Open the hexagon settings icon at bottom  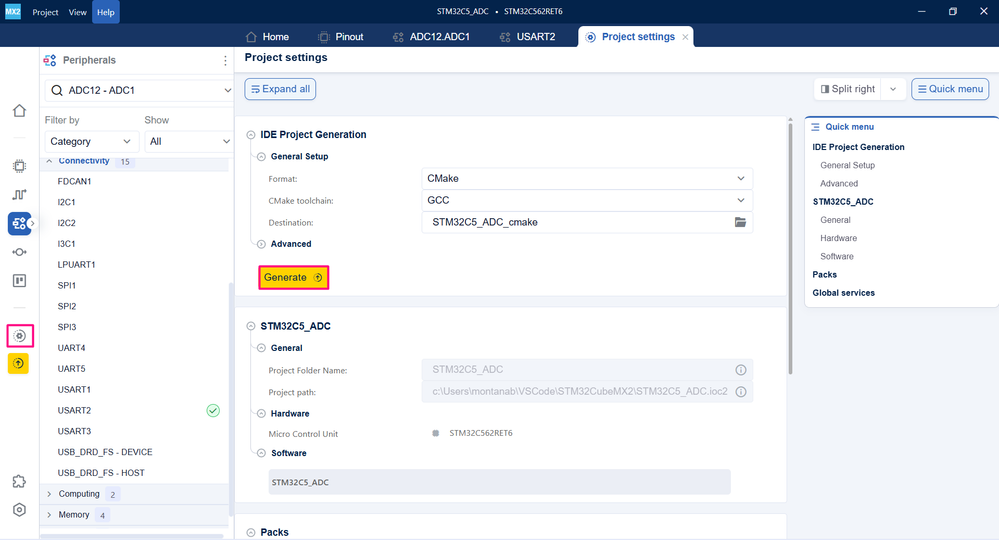click(19, 510)
